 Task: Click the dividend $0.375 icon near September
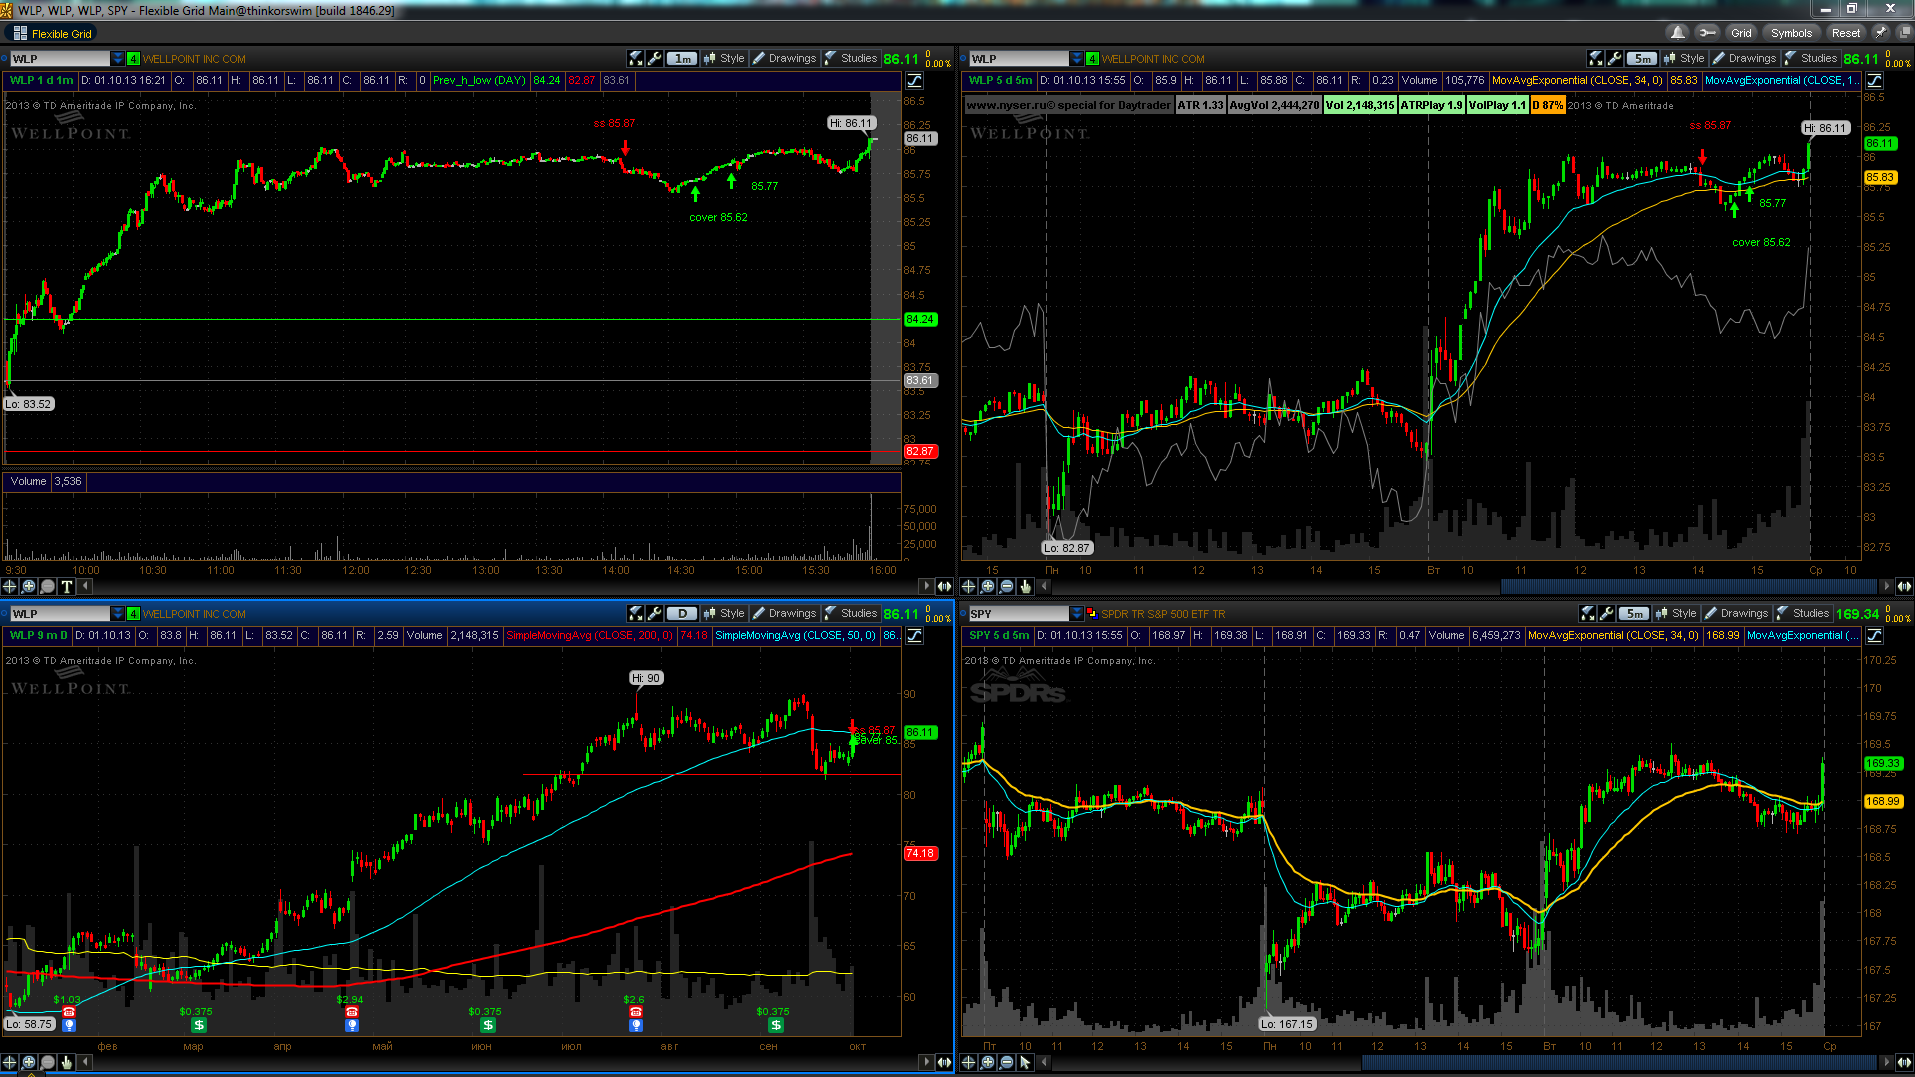point(776,1025)
